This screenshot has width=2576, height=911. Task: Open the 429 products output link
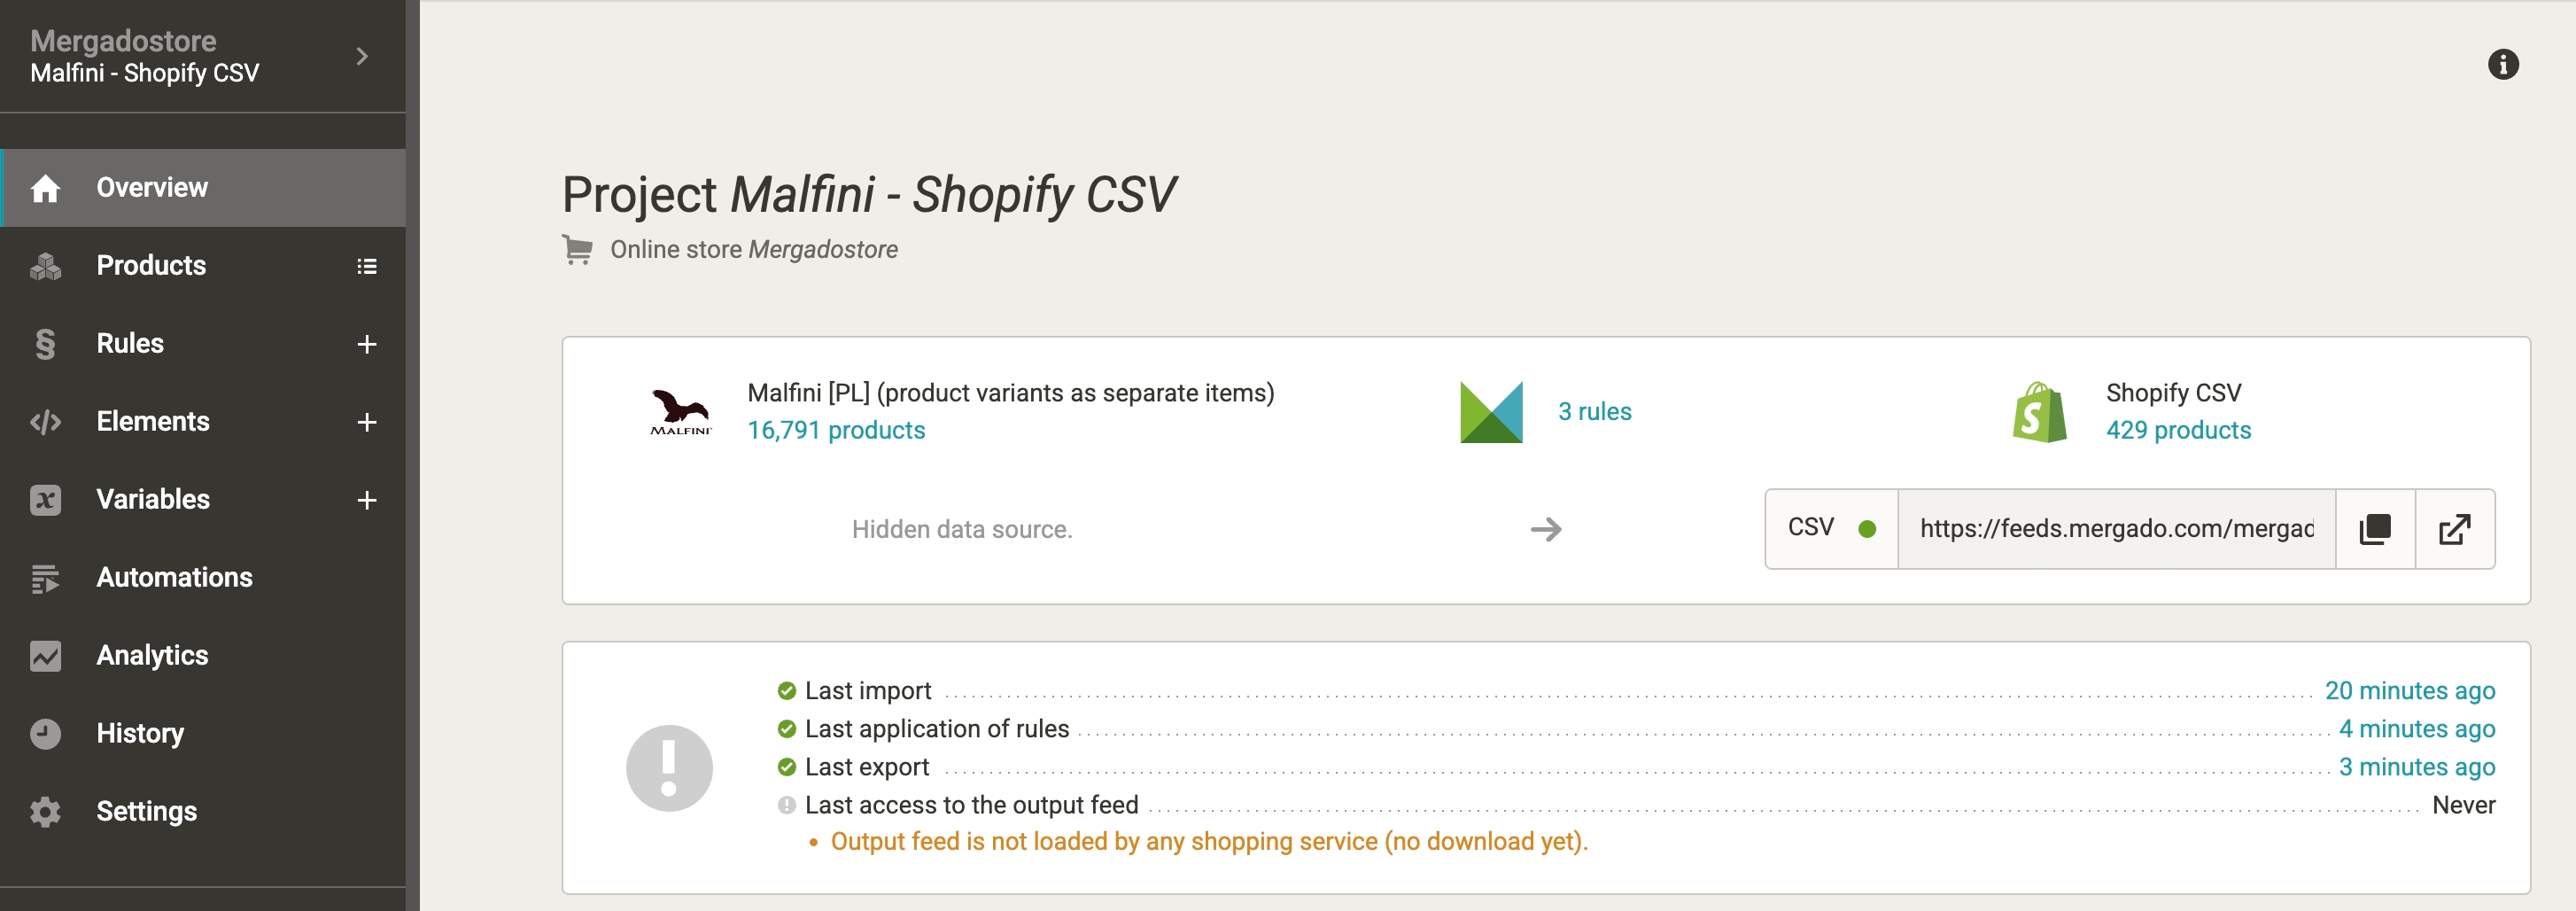2178,430
